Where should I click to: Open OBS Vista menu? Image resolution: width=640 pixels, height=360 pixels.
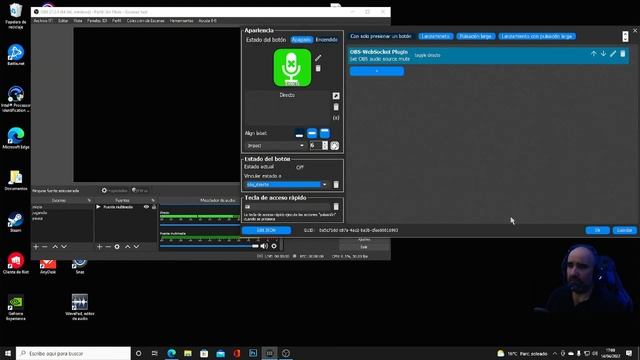pyautogui.click(x=78, y=21)
